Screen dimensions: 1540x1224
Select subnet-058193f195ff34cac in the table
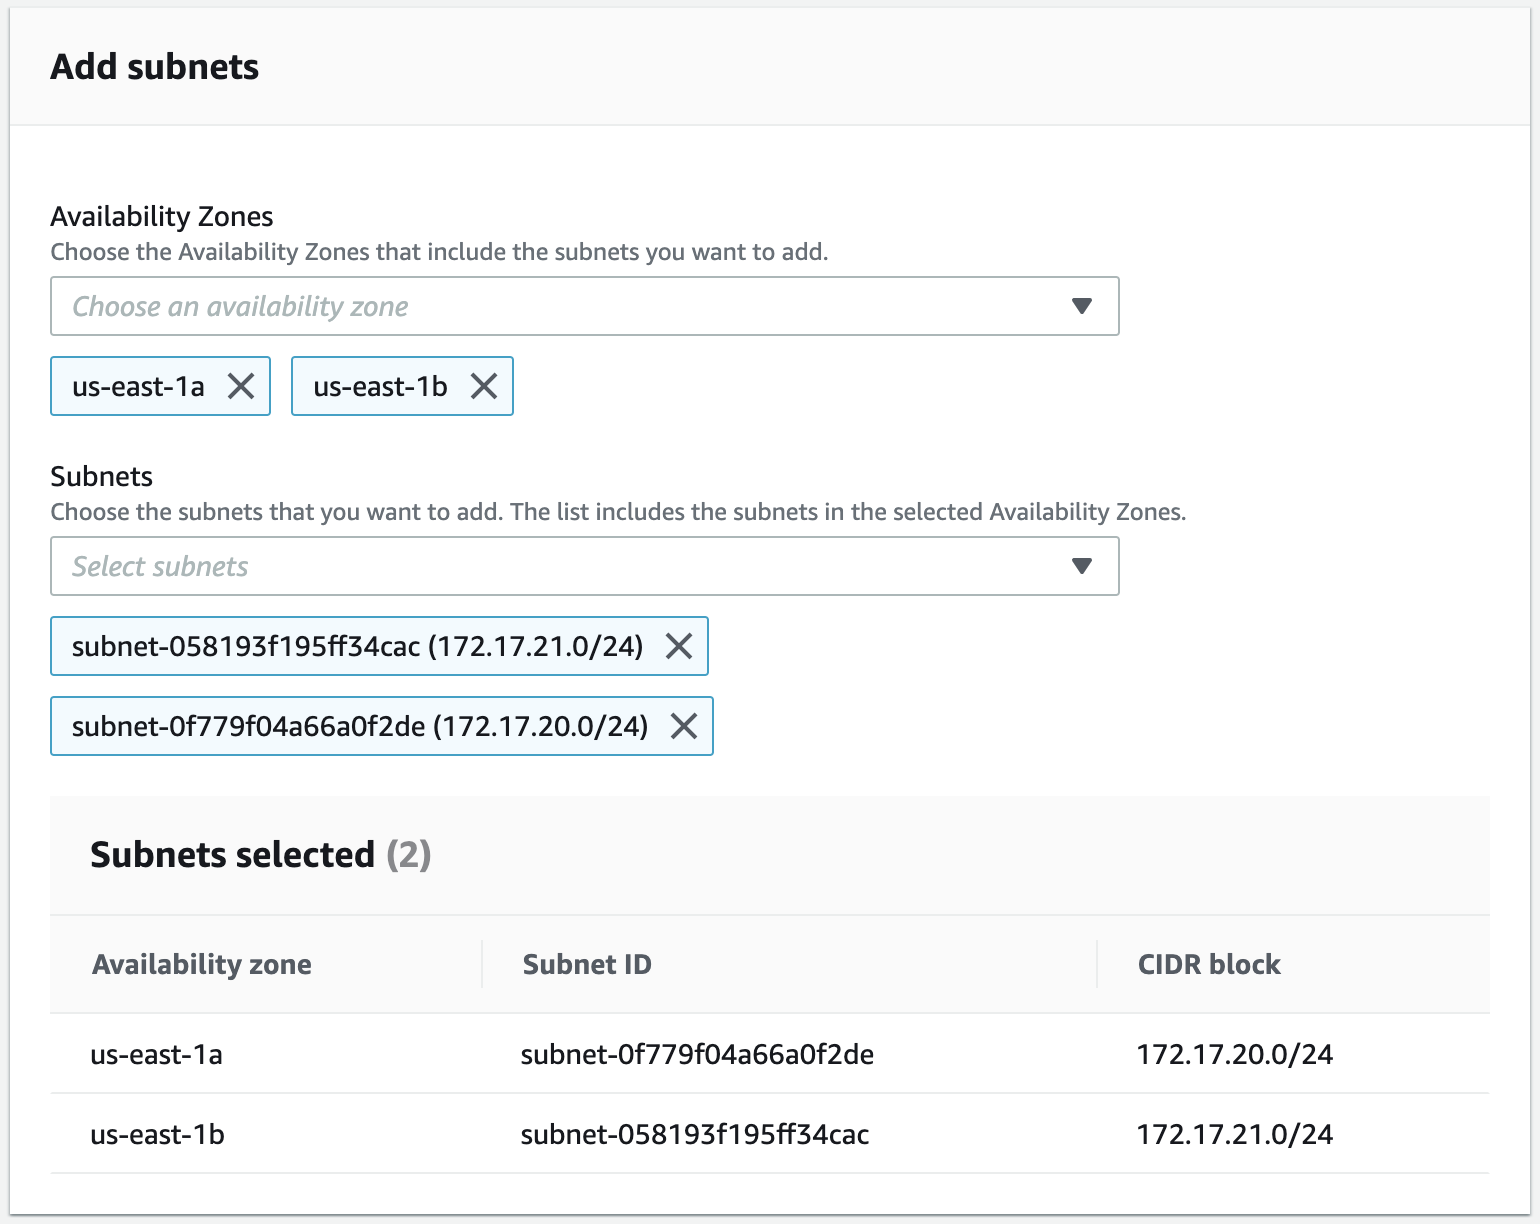(x=695, y=1134)
